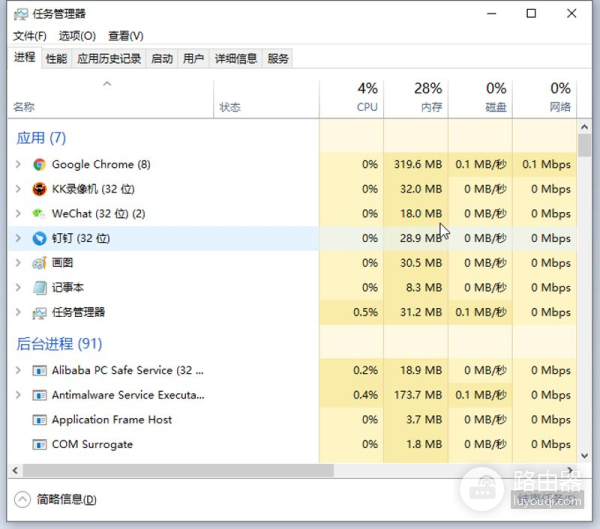The width and height of the screenshot is (600, 529).
Task: Maximize the Task Manager window
Action: pos(531,14)
